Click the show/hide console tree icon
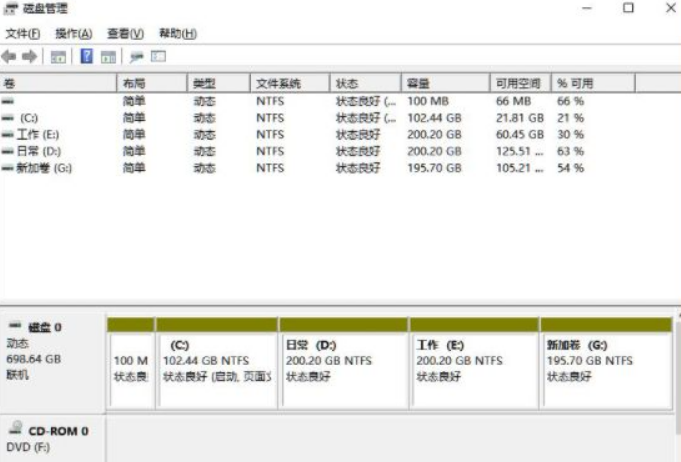The width and height of the screenshot is (681, 462). [x=59, y=57]
